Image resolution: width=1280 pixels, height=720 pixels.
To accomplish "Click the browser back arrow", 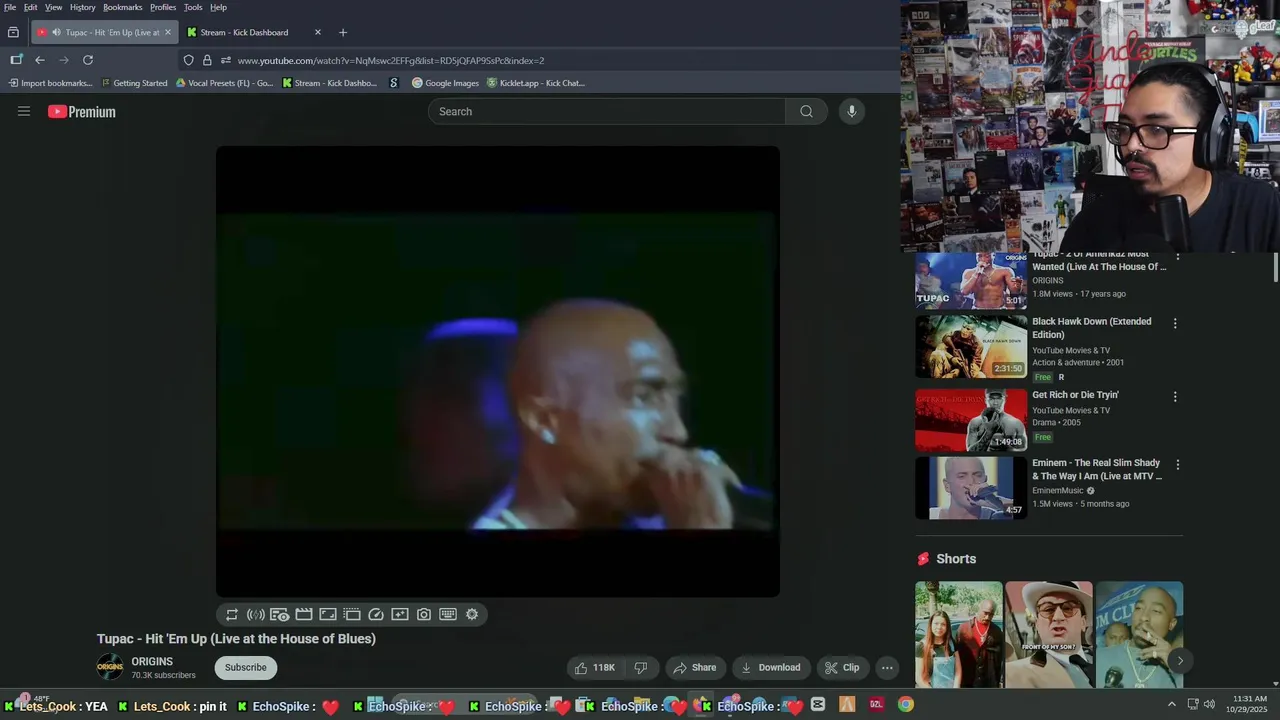I will [40, 60].
